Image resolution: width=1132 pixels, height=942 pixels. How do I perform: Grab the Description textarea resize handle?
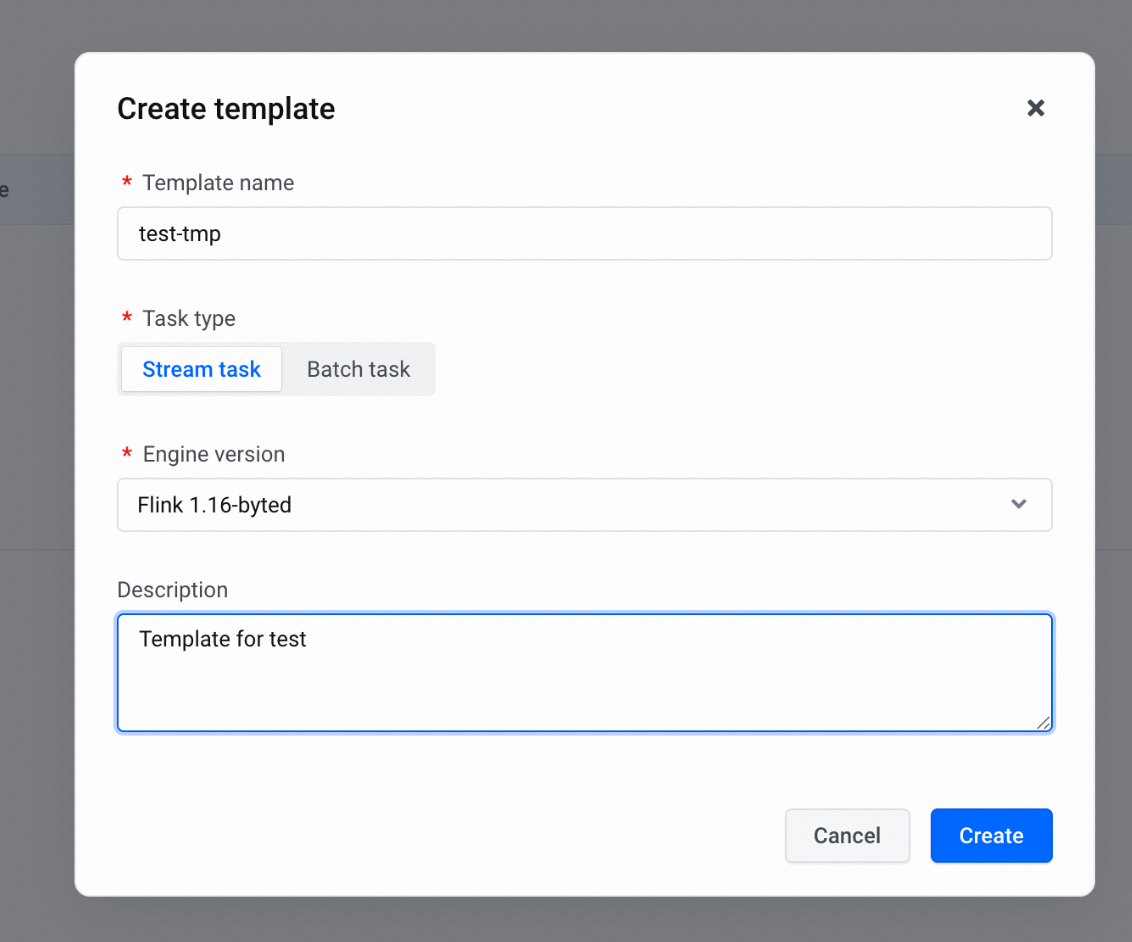(x=1043, y=723)
